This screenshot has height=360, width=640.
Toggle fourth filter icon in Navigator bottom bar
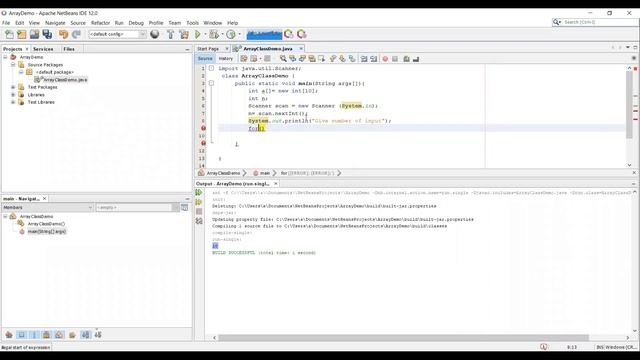click(47, 335)
